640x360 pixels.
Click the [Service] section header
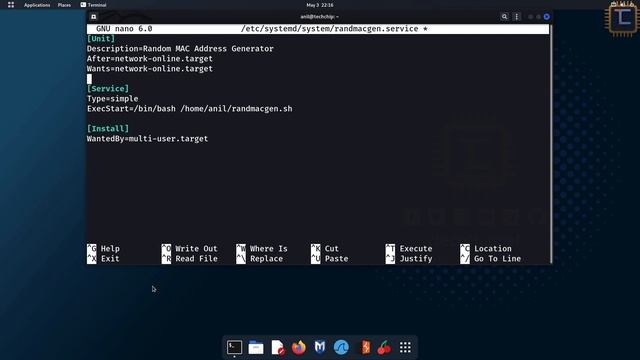click(108, 89)
